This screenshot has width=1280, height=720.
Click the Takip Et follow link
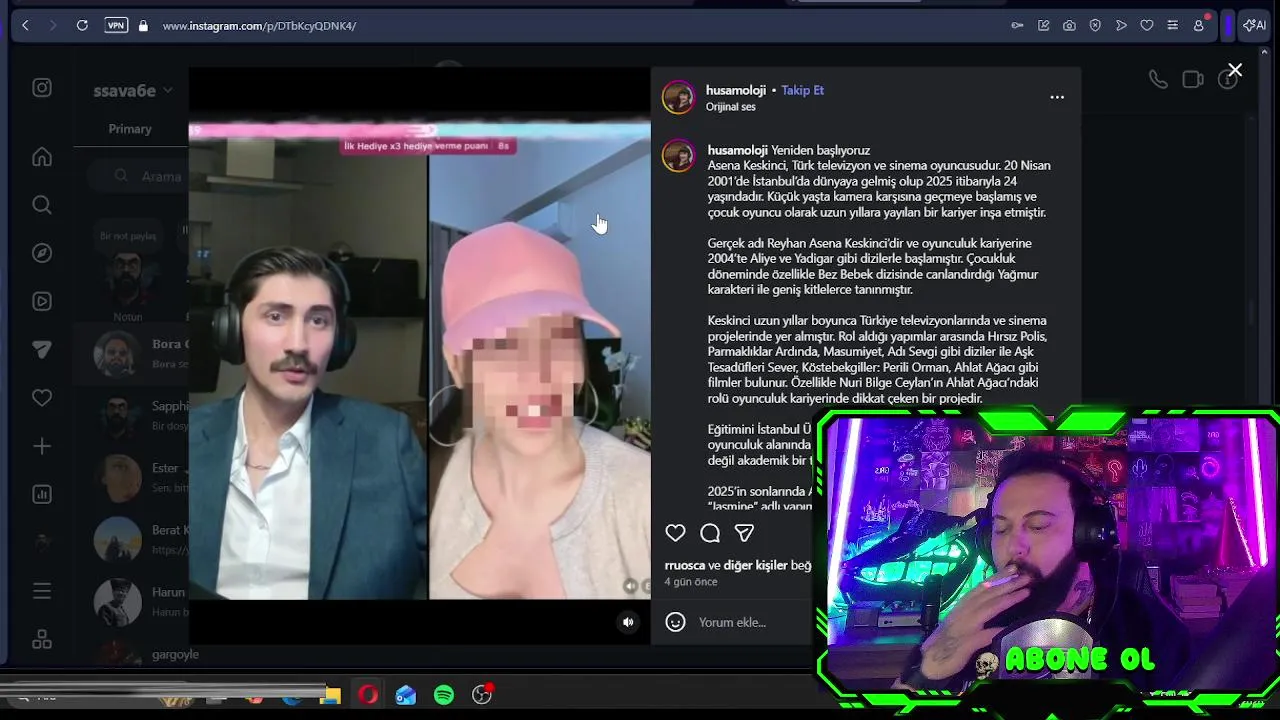tap(802, 90)
